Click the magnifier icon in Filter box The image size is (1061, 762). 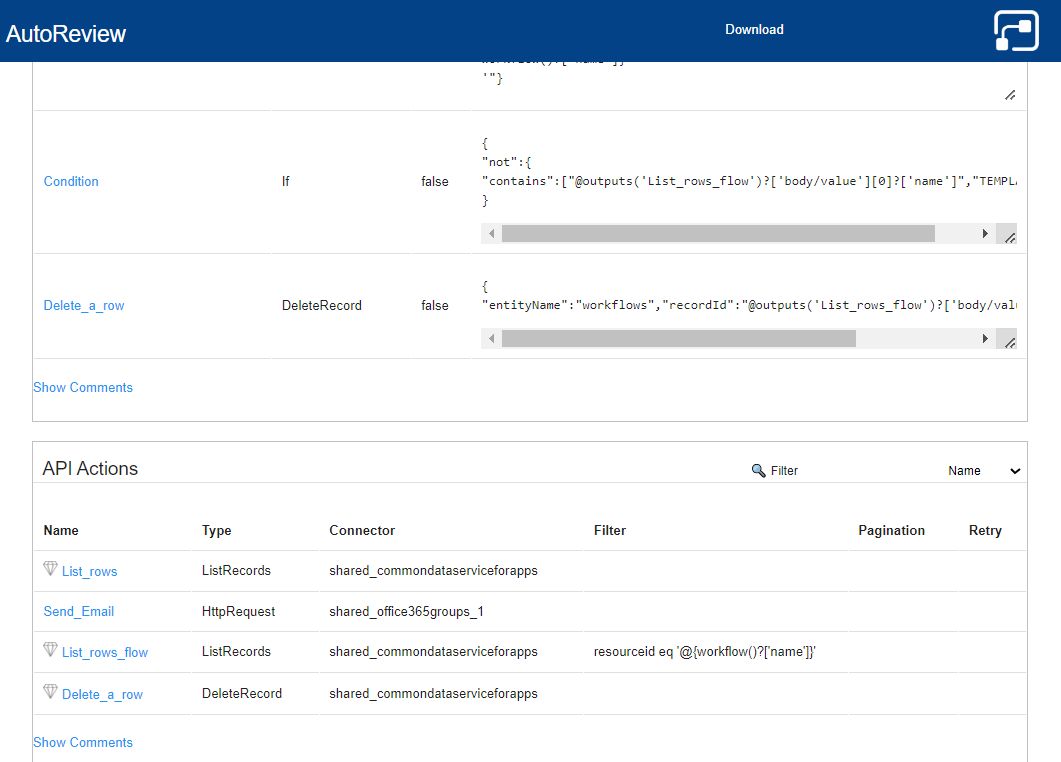click(758, 470)
